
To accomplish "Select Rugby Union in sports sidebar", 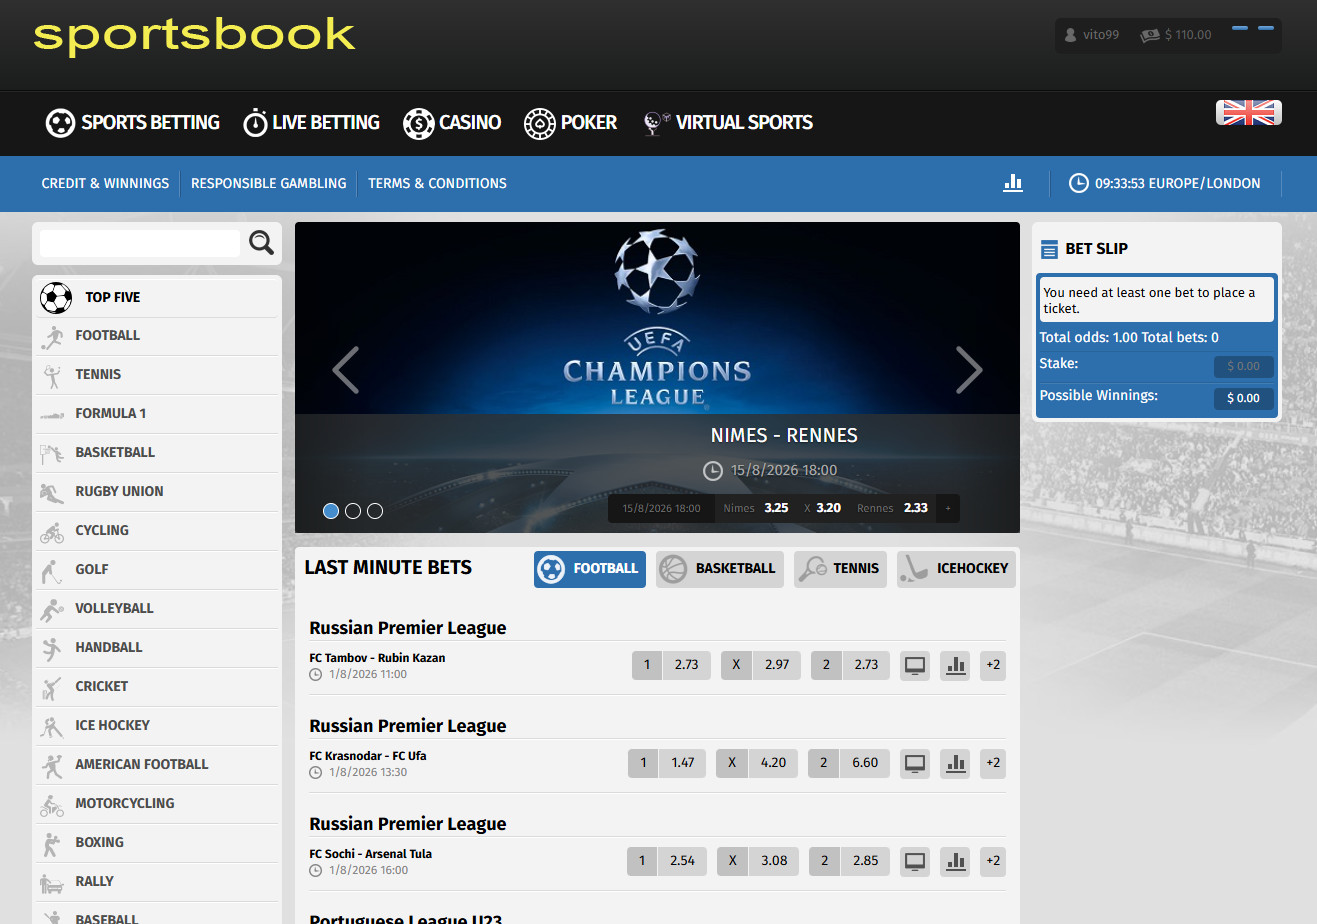I will [x=157, y=492].
